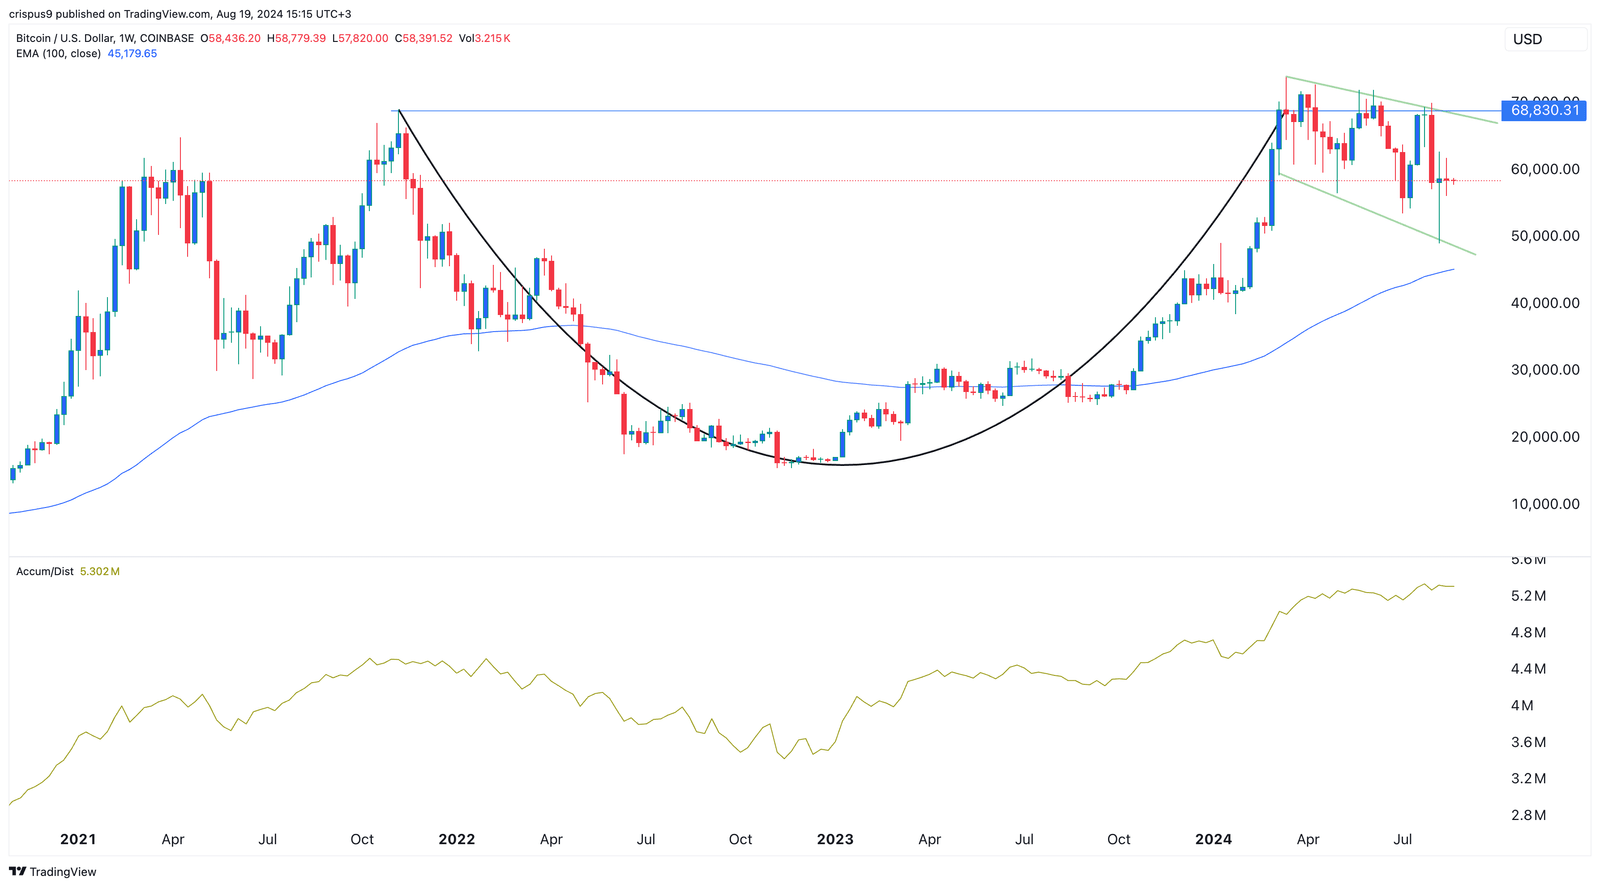Click the high price H58,779.39

296,38
